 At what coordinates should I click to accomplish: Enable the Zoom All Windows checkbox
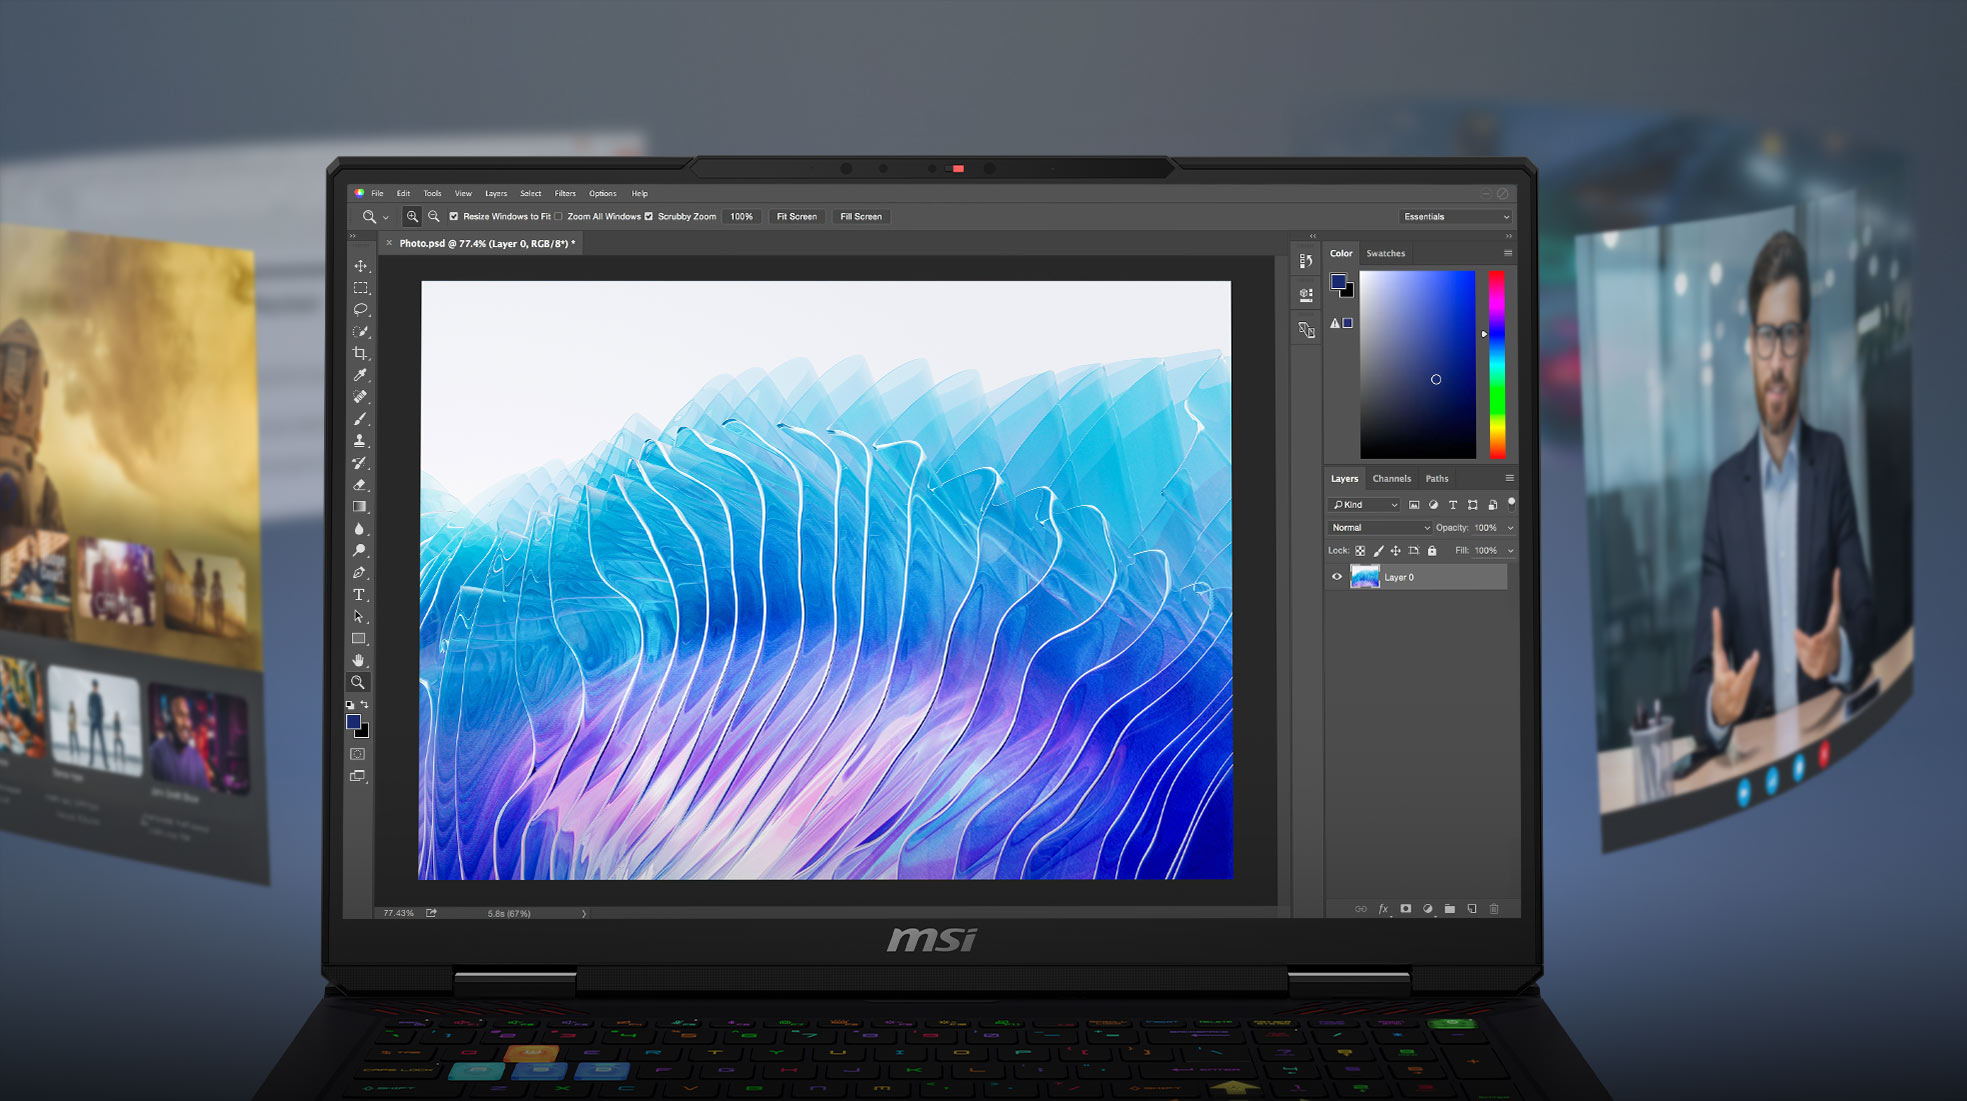559,216
